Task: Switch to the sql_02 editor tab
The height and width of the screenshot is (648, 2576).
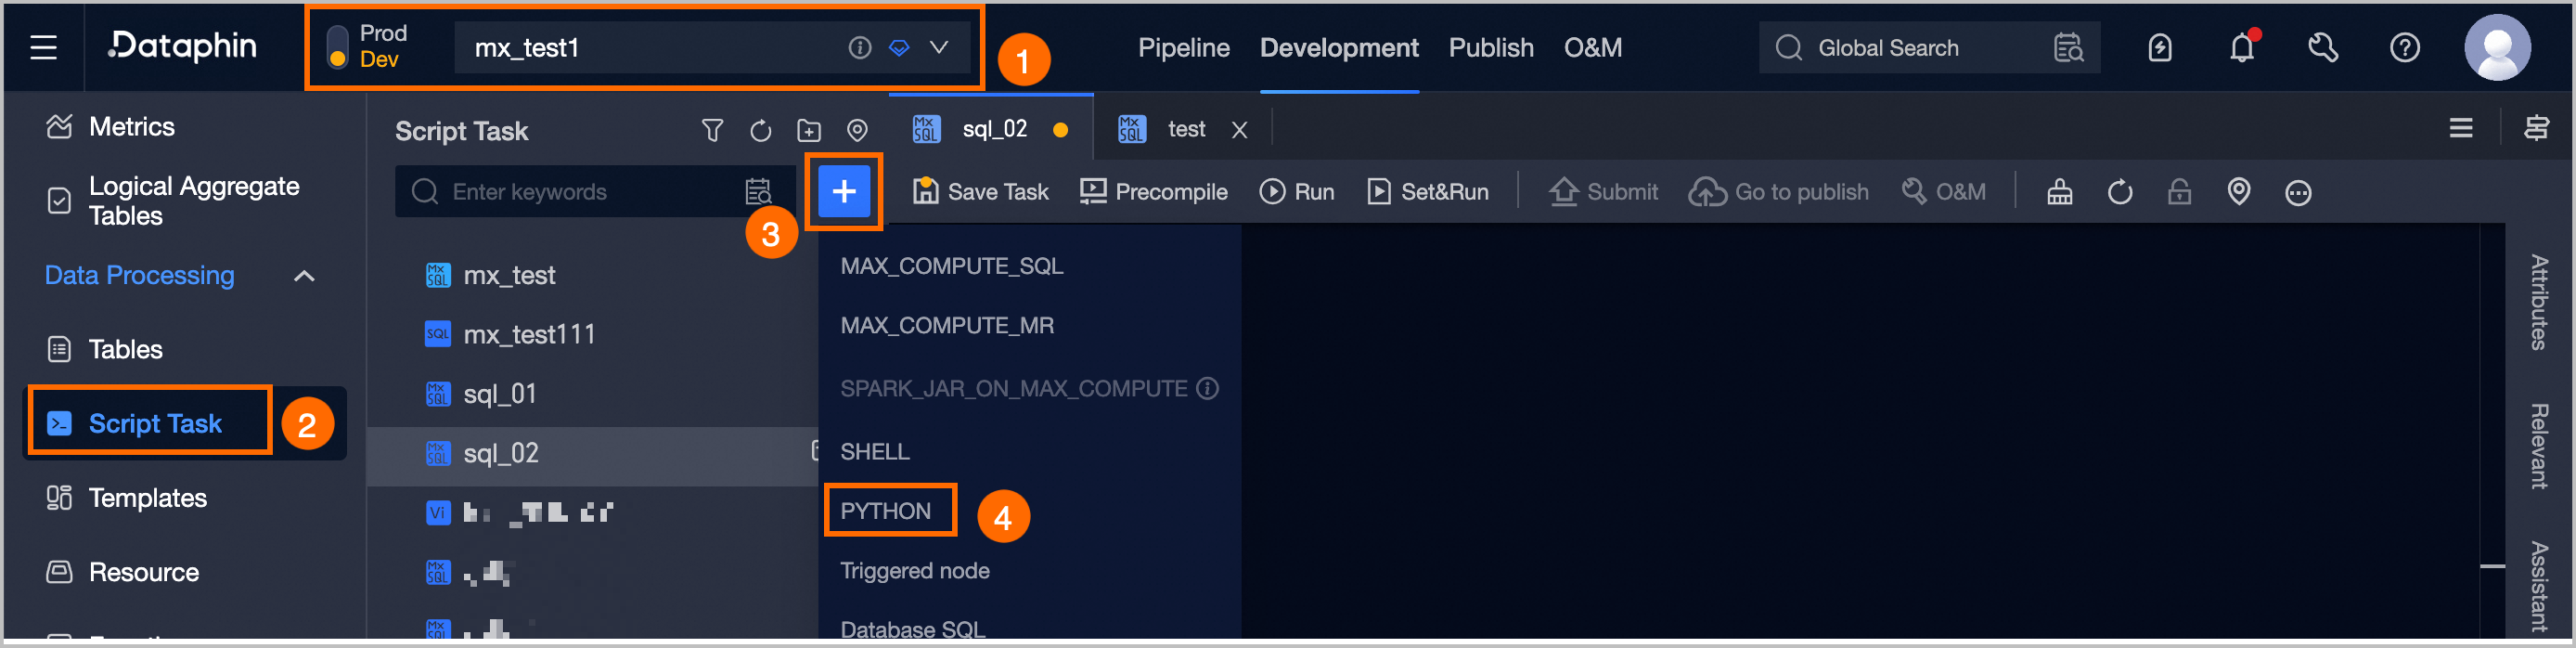Action: [x=990, y=128]
